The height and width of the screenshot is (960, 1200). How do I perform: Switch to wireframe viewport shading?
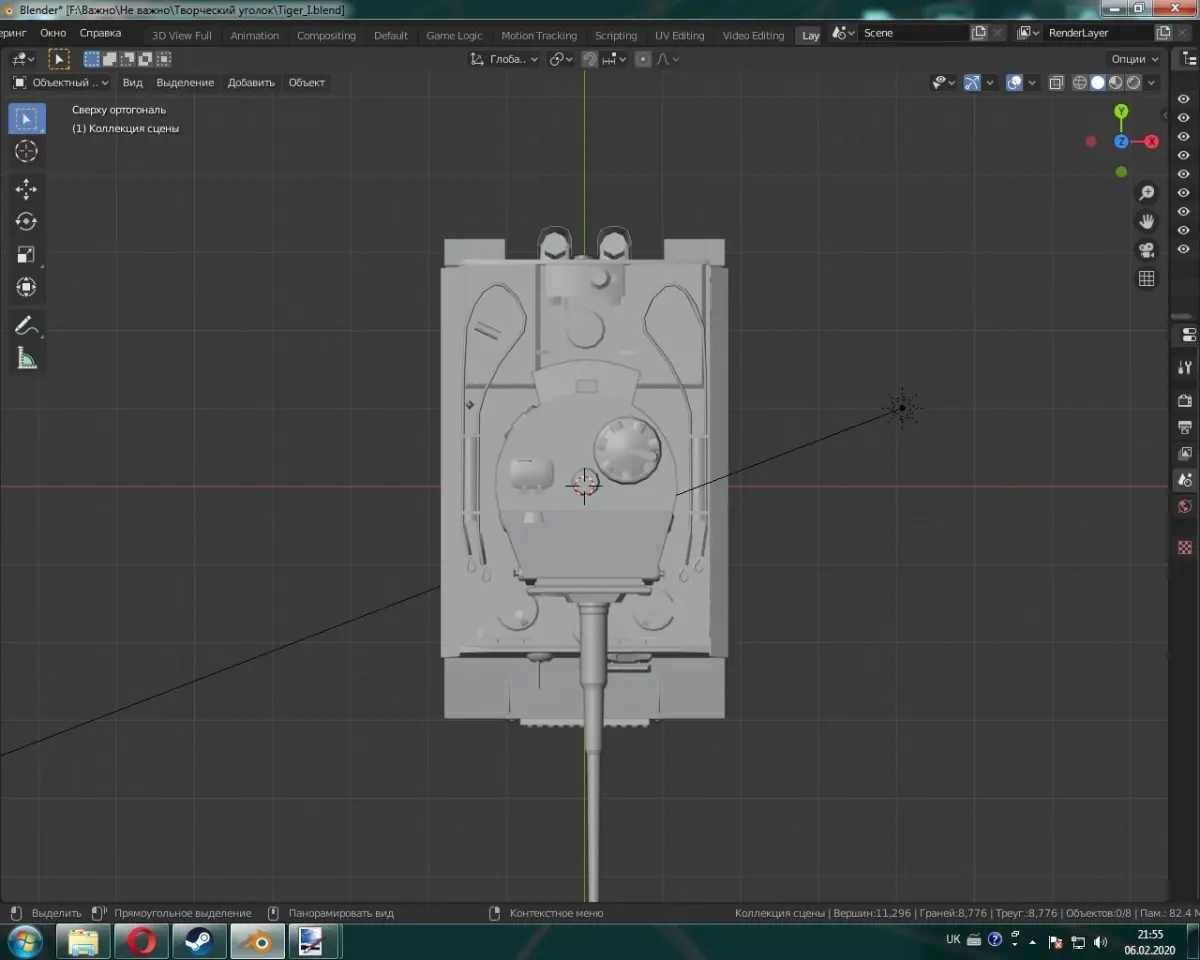(1080, 83)
